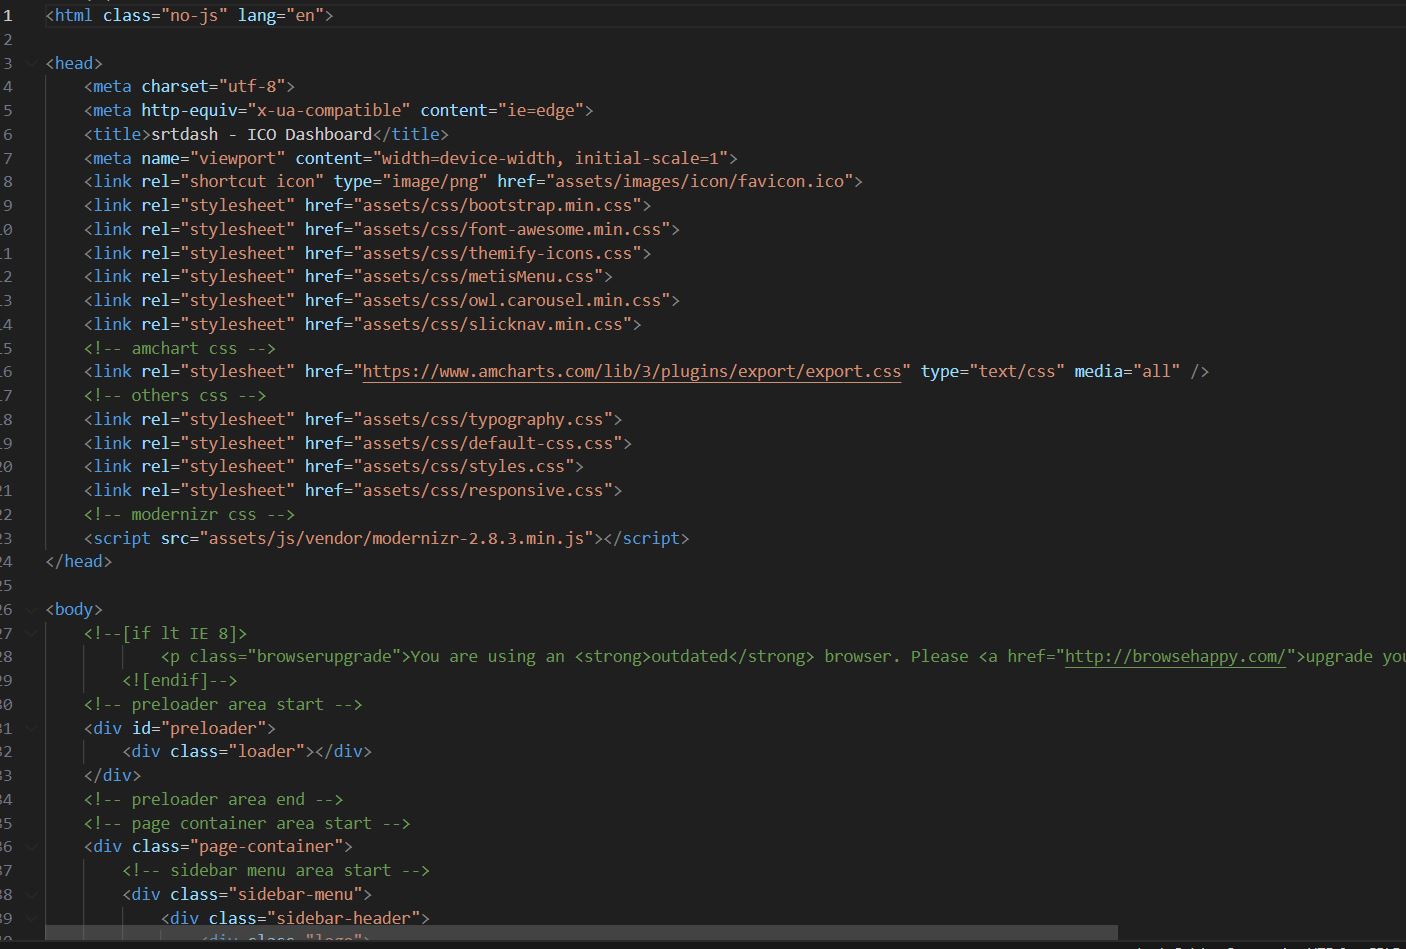This screenshot has width=1406, height=949.
Task: Place cursor in the 'srtdash - ICO Dashboard' title text
Action: tap(262, 134)
